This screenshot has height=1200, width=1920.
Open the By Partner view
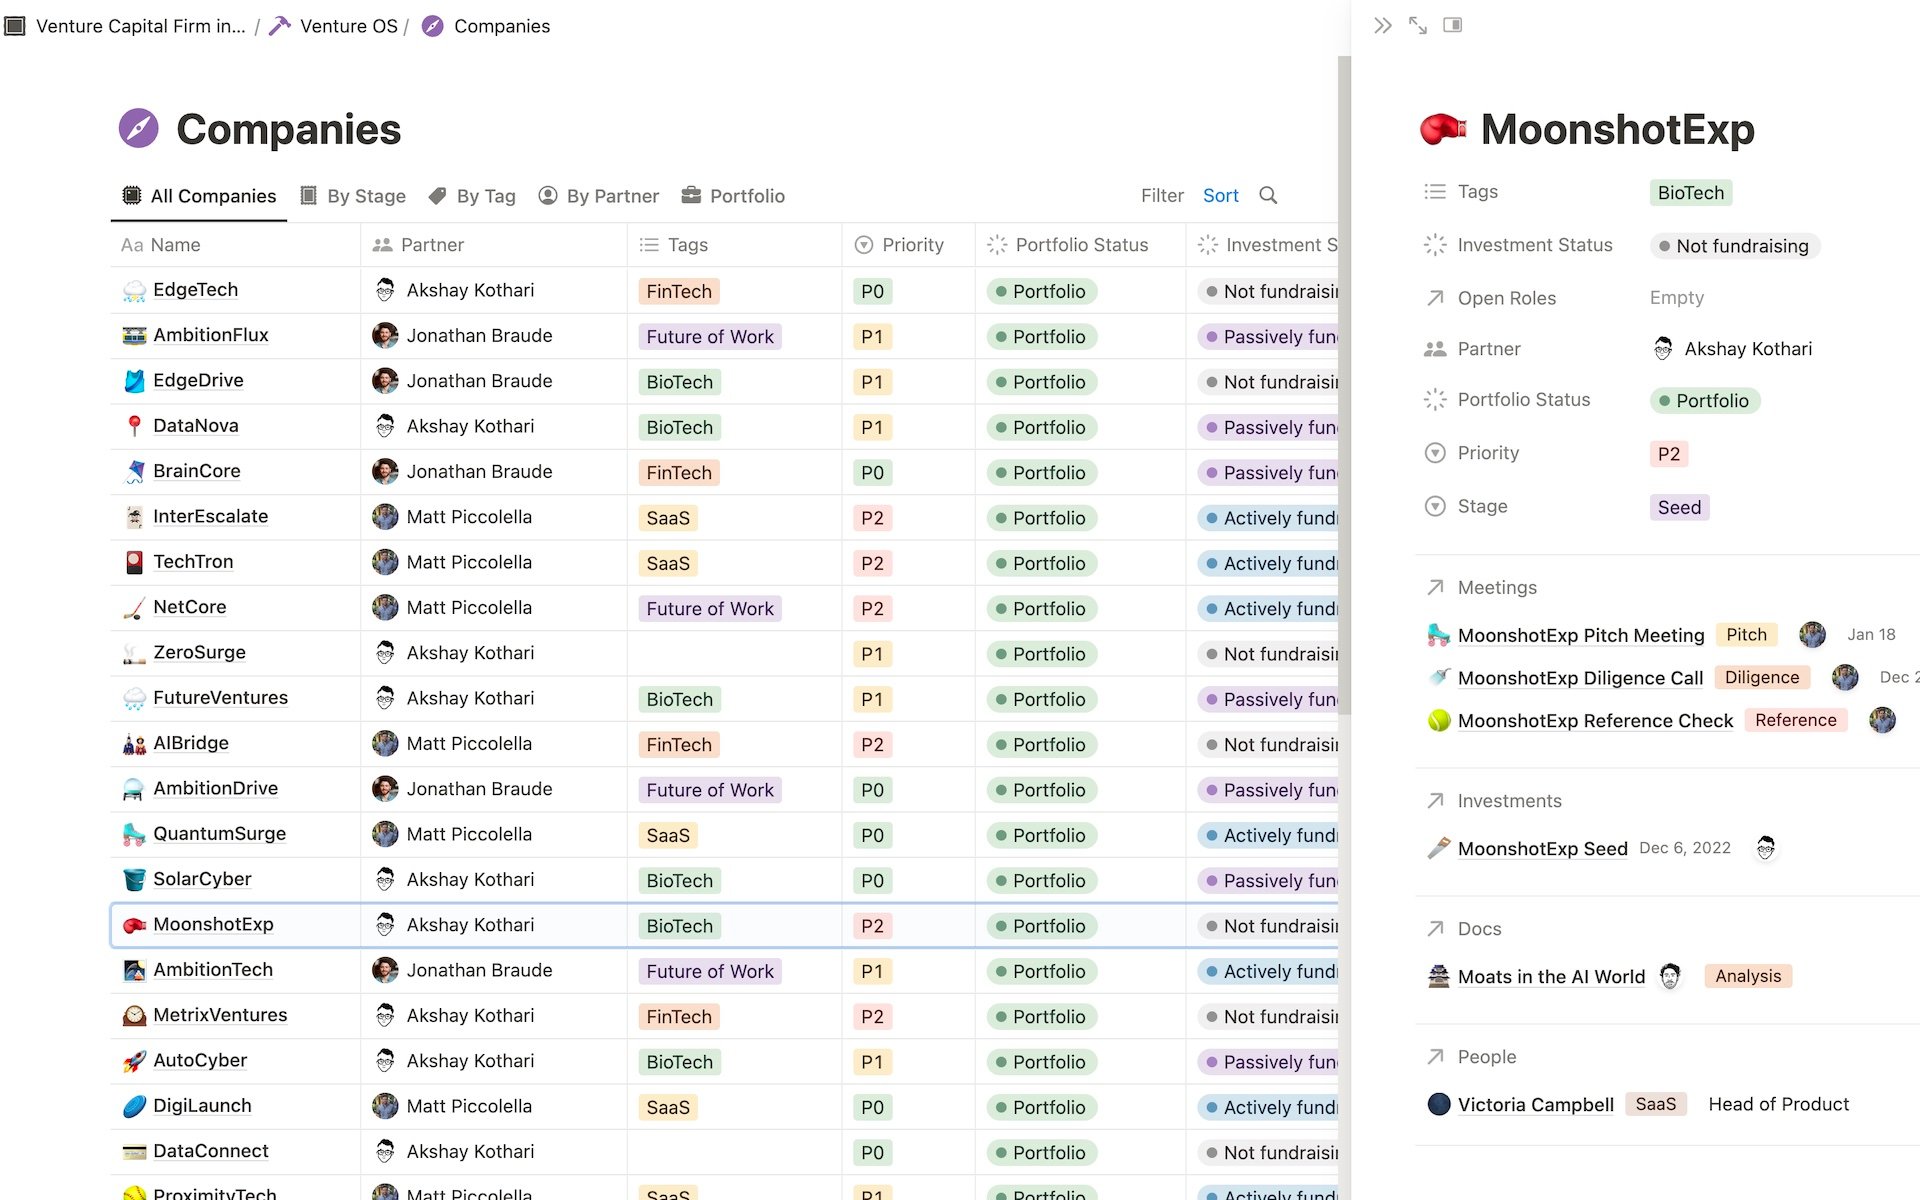[611, 195]
